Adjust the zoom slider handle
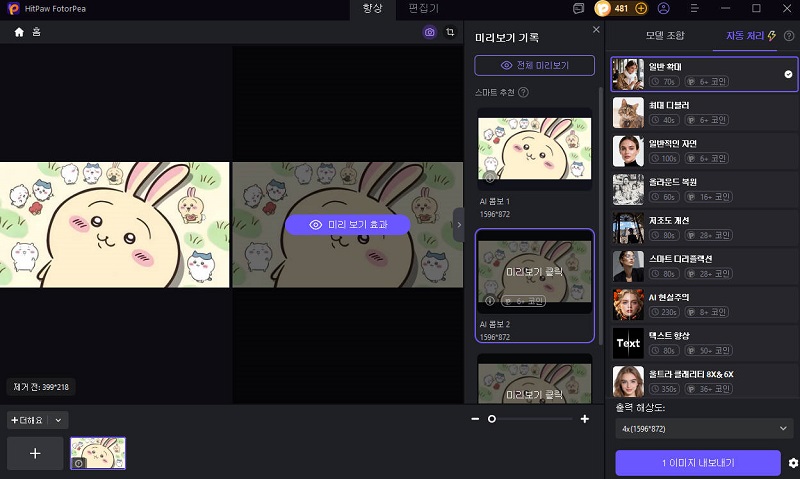The image size is (800, 479). 492,419
